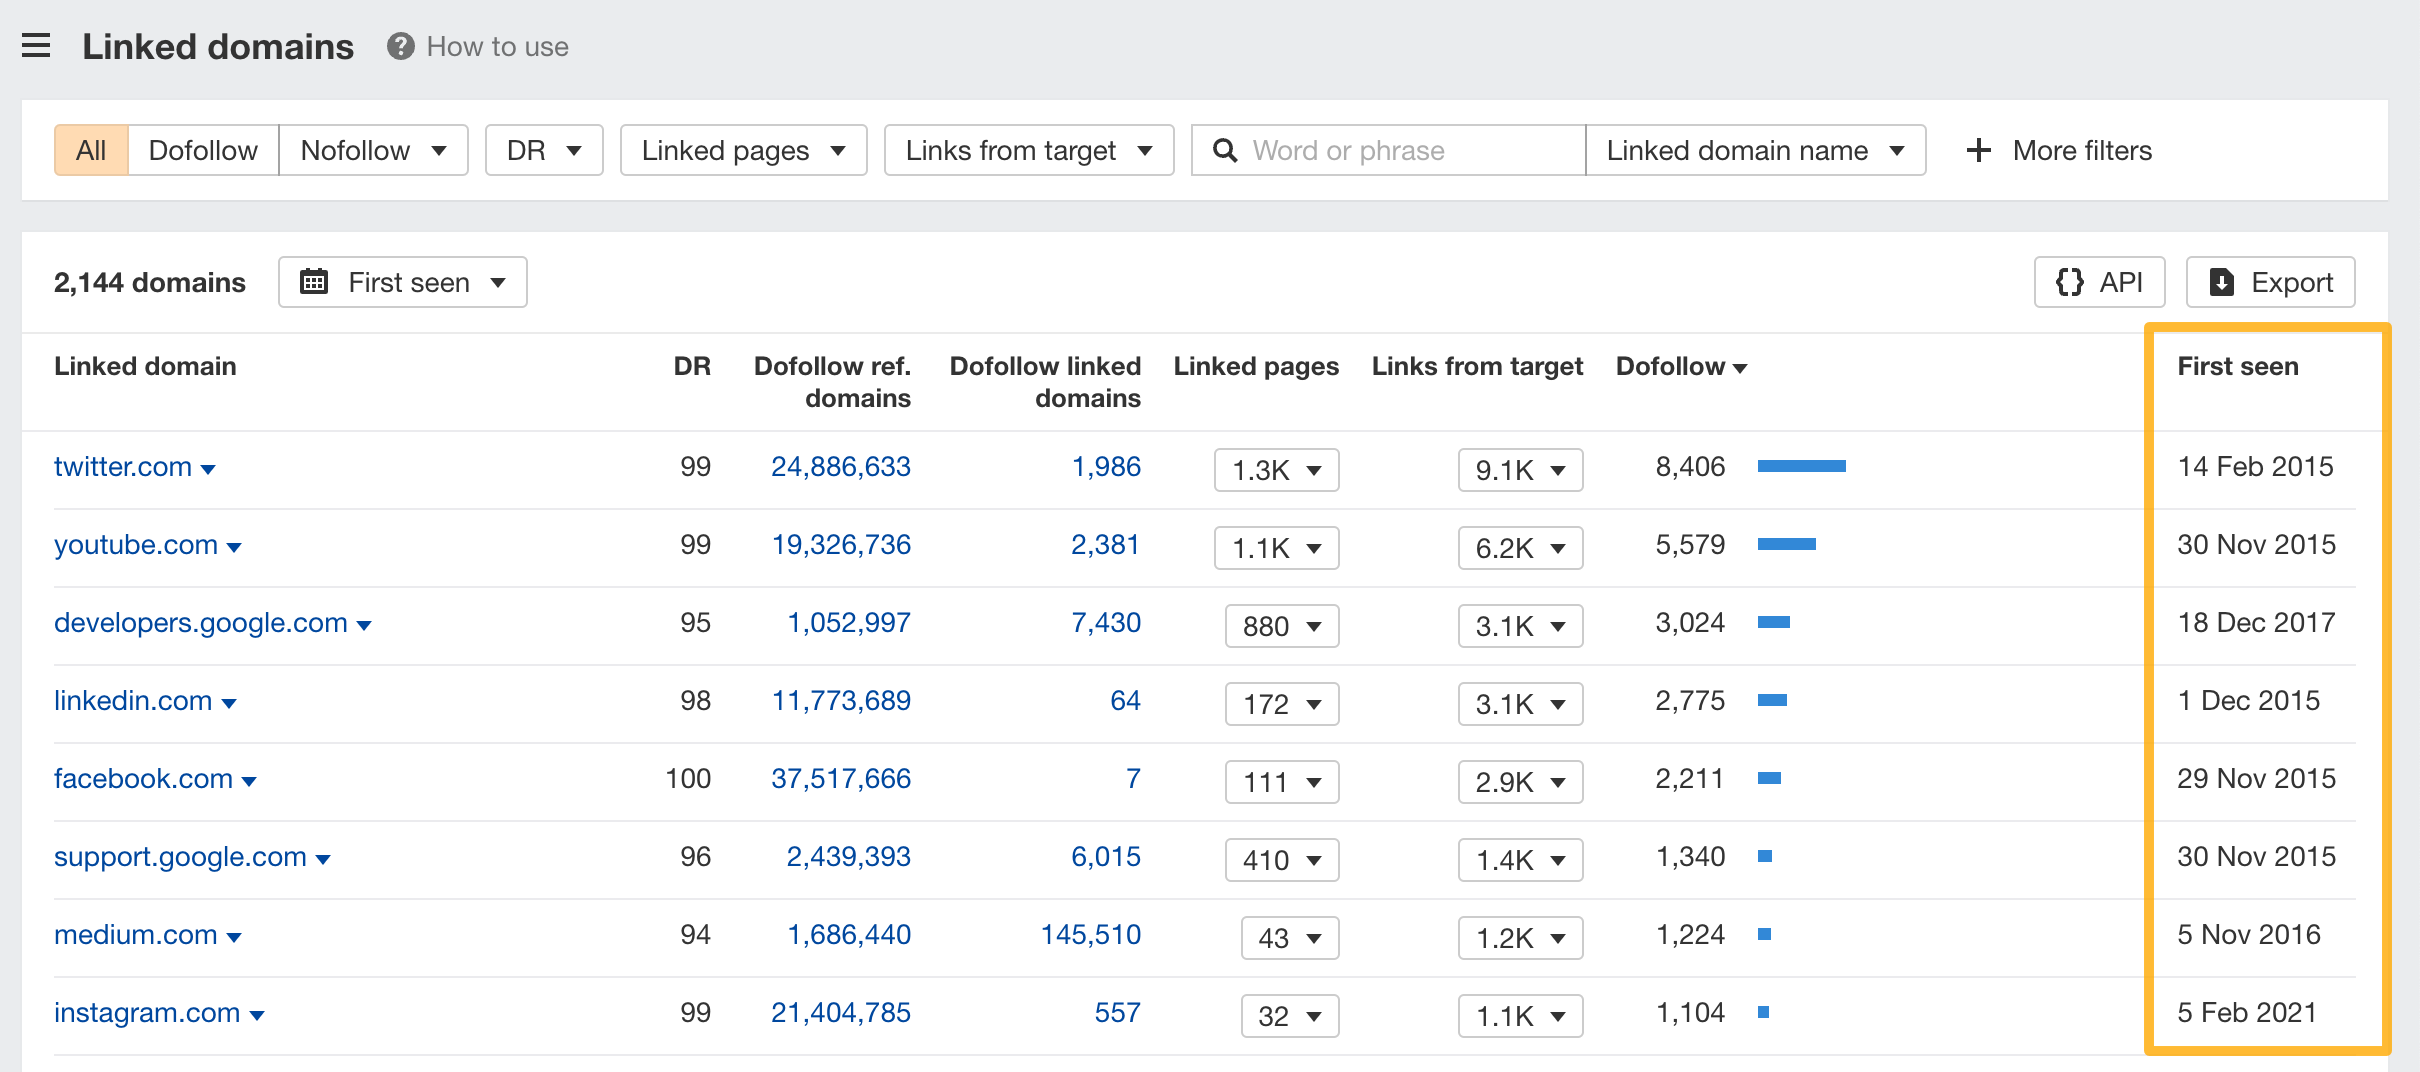Click the twitter.com dofollow bar
2420x1072 pixels.
pyautogui.click(x=1802, y=466)
